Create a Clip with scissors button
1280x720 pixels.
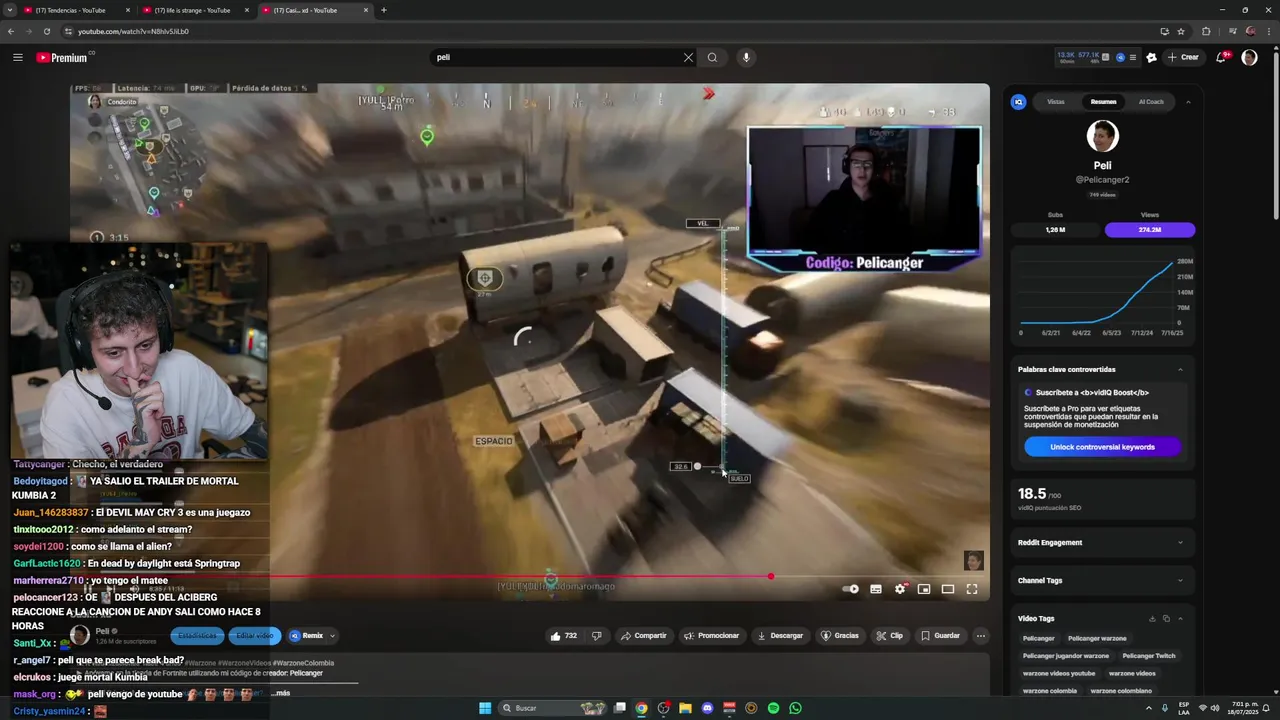click(890, 636)
